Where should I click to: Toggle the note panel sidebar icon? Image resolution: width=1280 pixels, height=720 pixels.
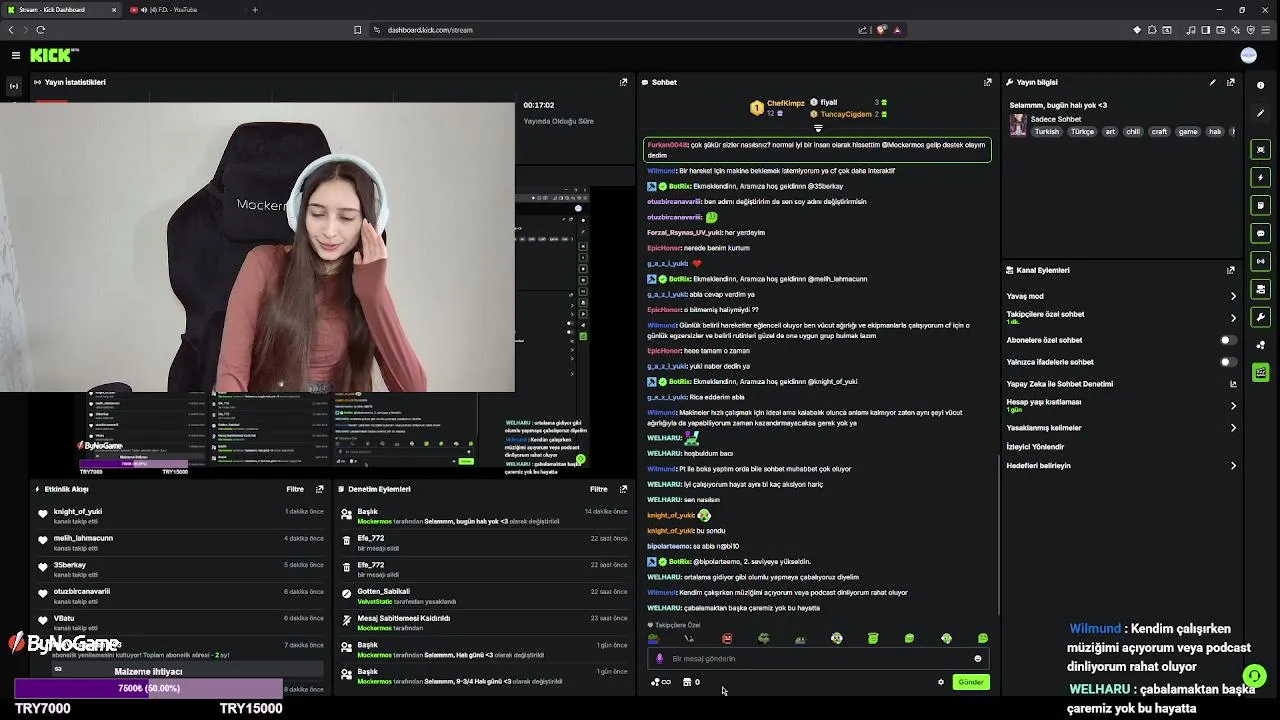pyautogui.click(x=1260, y=205)
